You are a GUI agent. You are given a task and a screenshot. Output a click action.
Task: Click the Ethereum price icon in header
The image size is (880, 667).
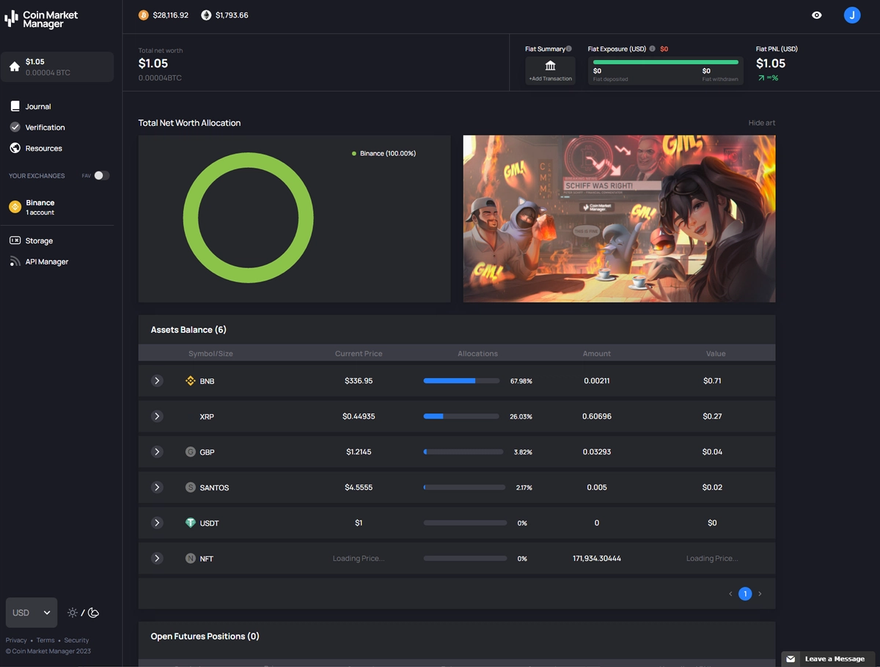(206, 15)
